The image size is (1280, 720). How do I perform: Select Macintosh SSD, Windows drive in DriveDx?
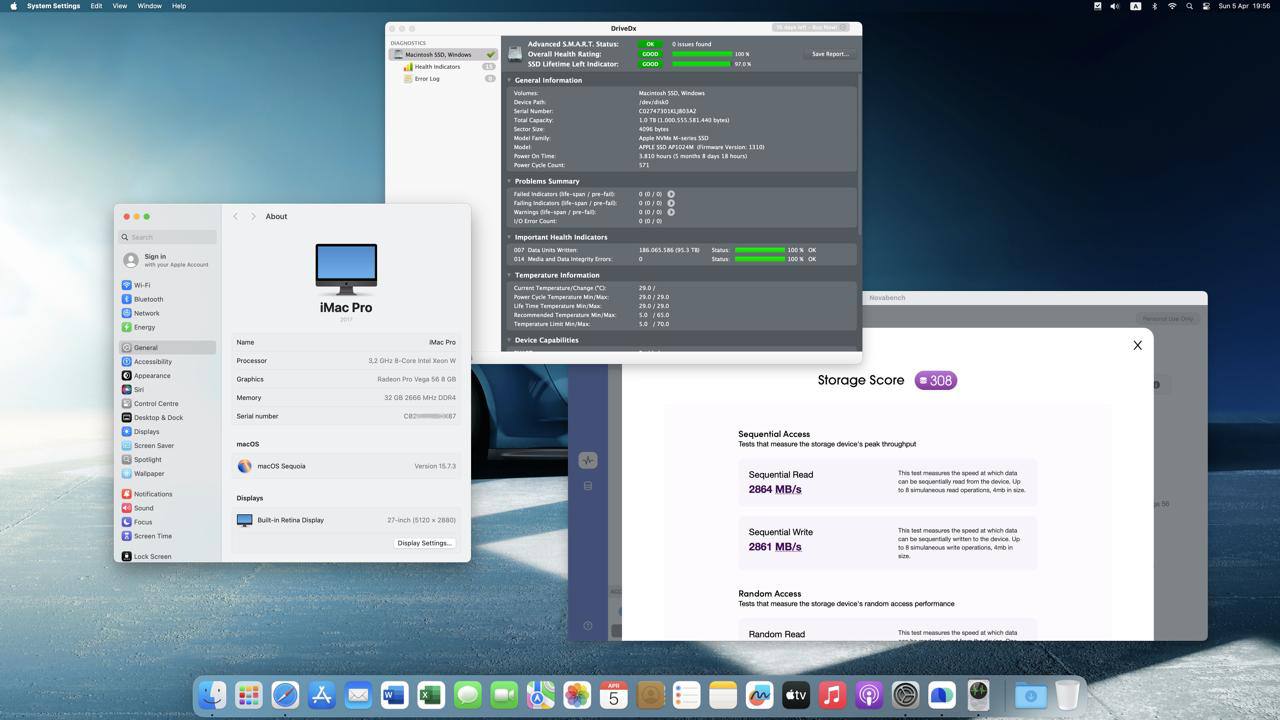[x=443, y=55]
